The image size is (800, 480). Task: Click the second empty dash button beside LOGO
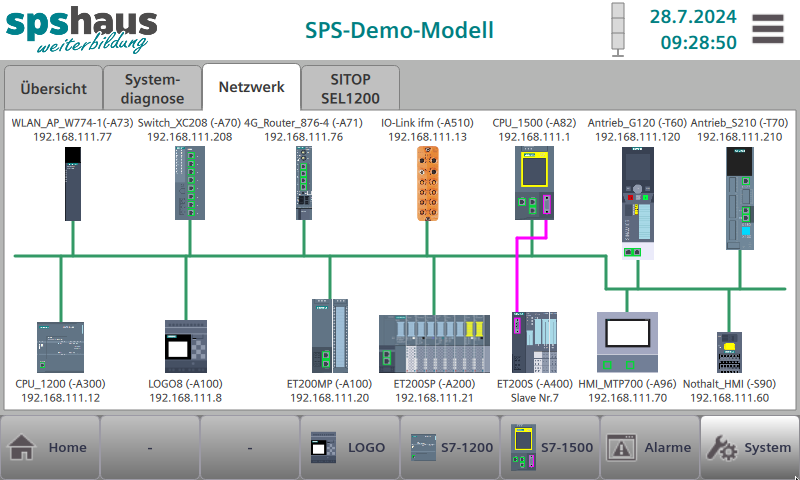point(249,447)
